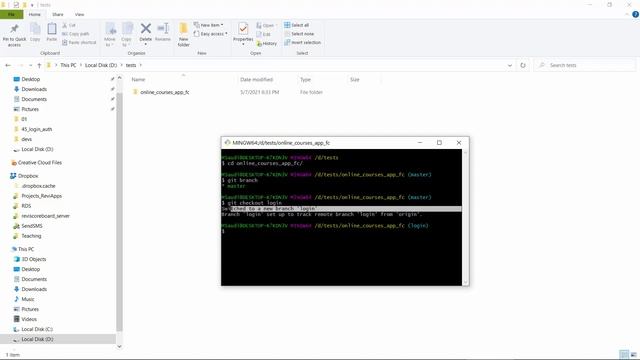
Task: Open the Easy access dropdown
Action: tap(211, 34)
